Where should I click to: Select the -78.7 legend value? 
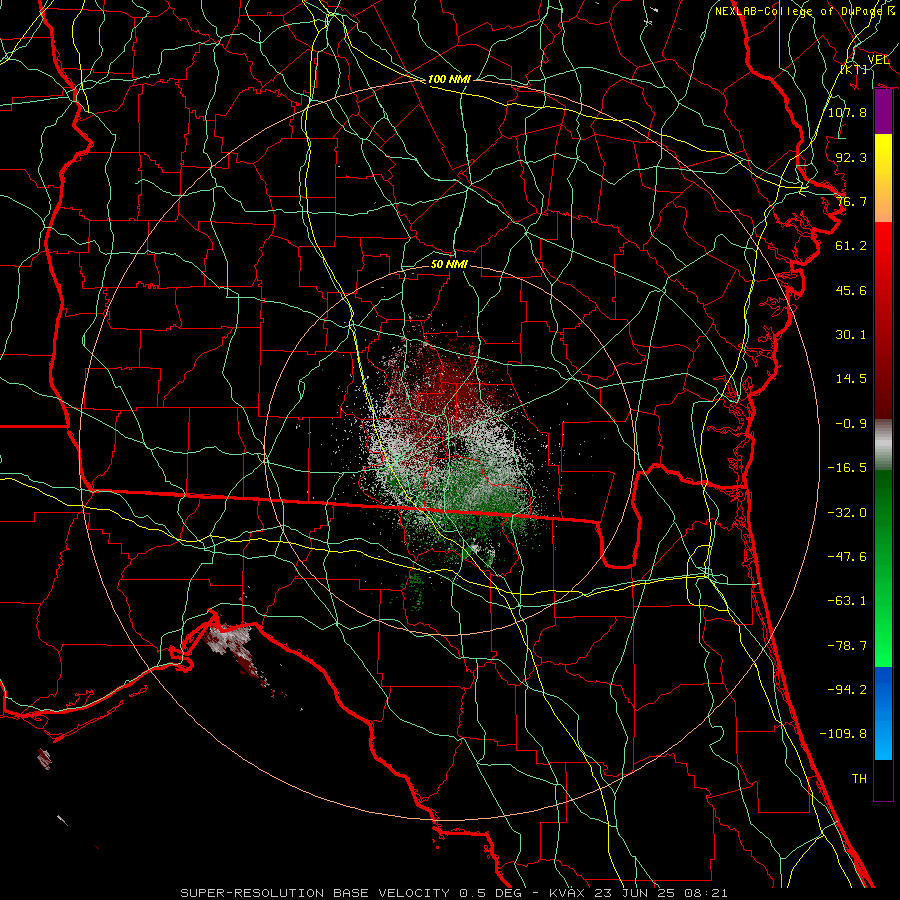click(x=847, y=646)
